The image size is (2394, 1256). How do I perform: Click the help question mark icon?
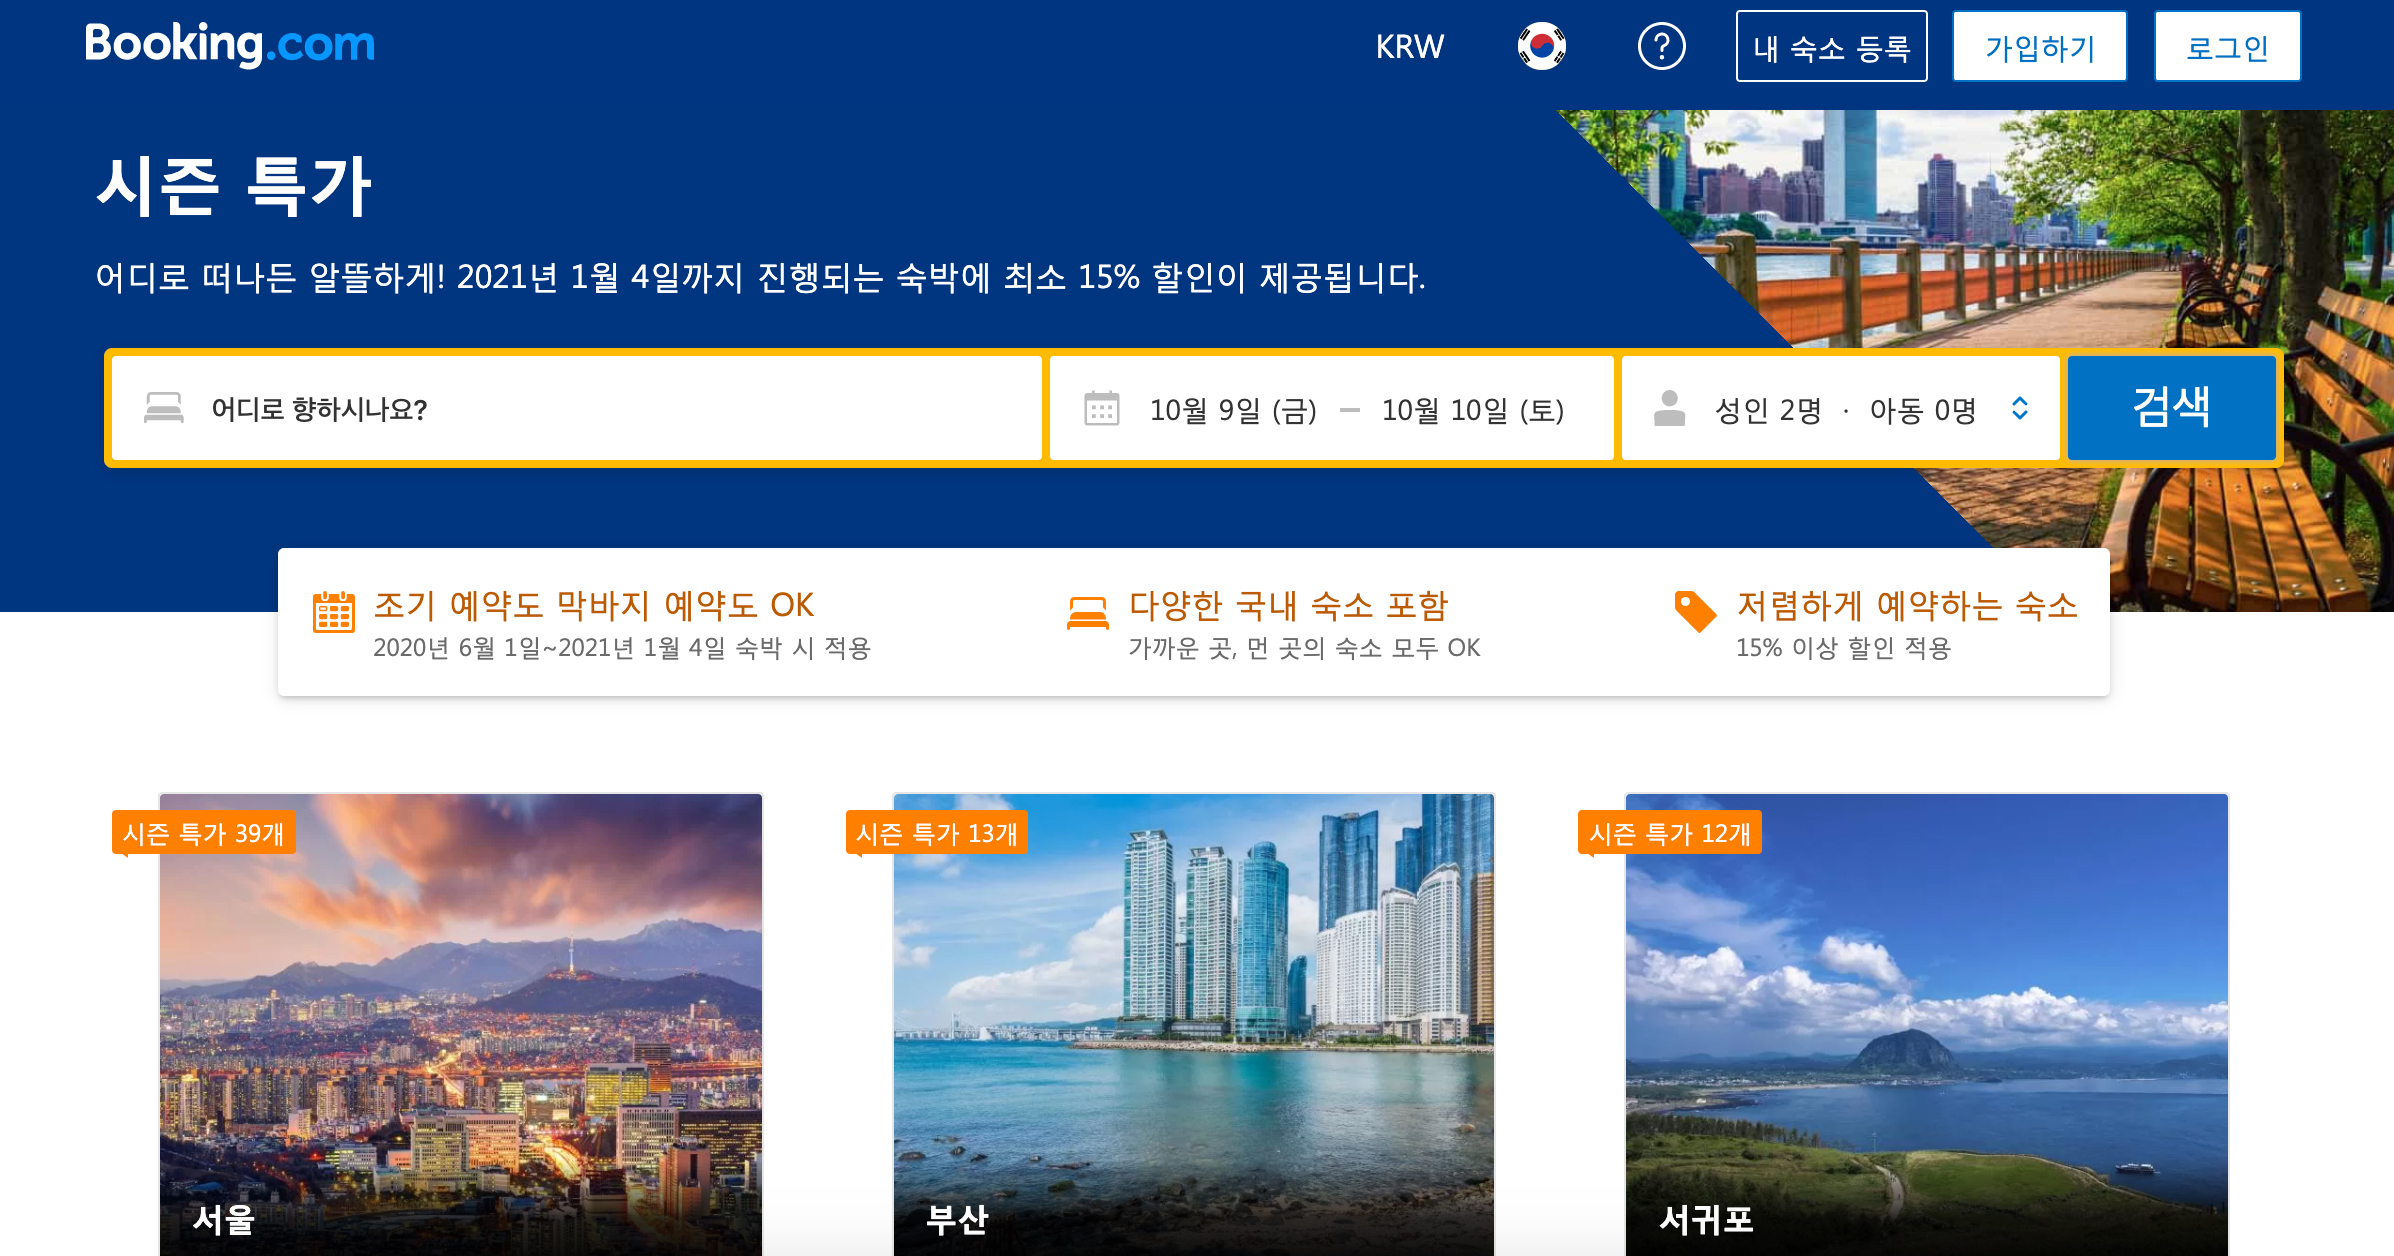click(1661, 46)
